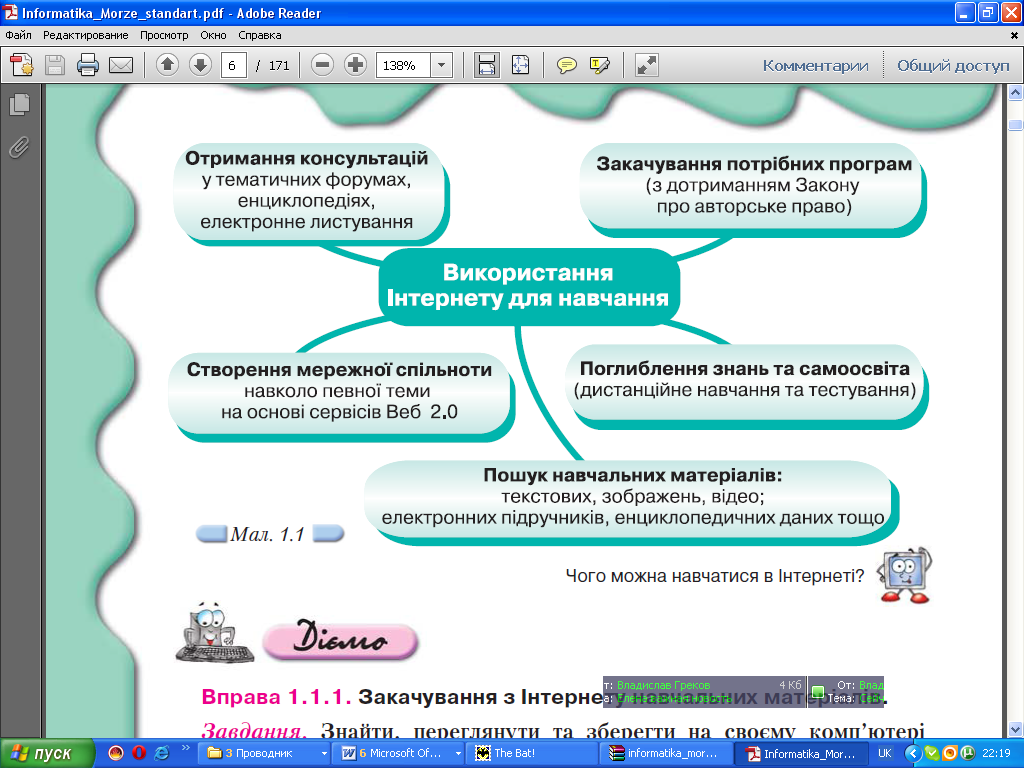Open the Просмотр menu

[x=164, y=35]
